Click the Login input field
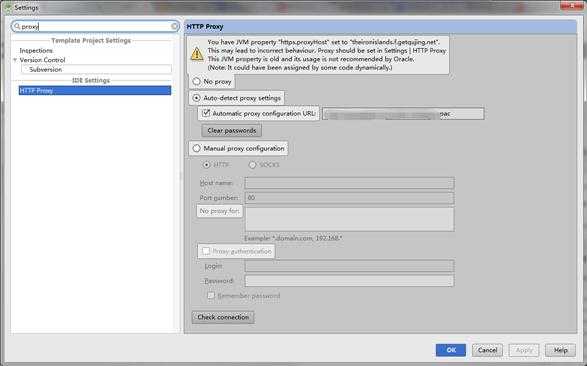Screen dimensions: 587x366 point(349,266)
